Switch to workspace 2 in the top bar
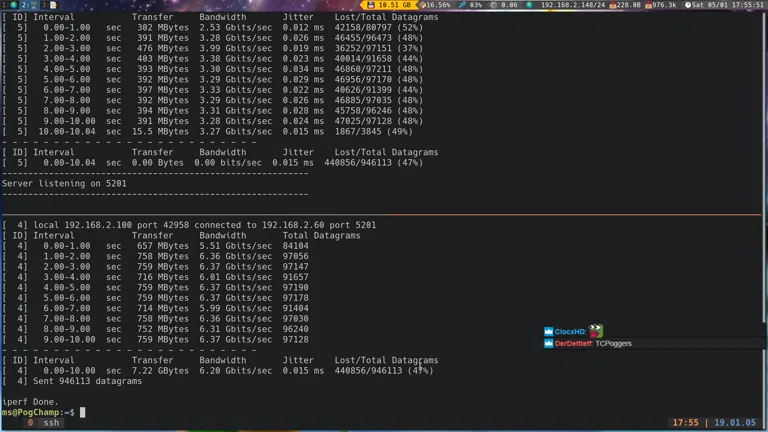Screen dimensions: 768x432 (x=26, y=5)
